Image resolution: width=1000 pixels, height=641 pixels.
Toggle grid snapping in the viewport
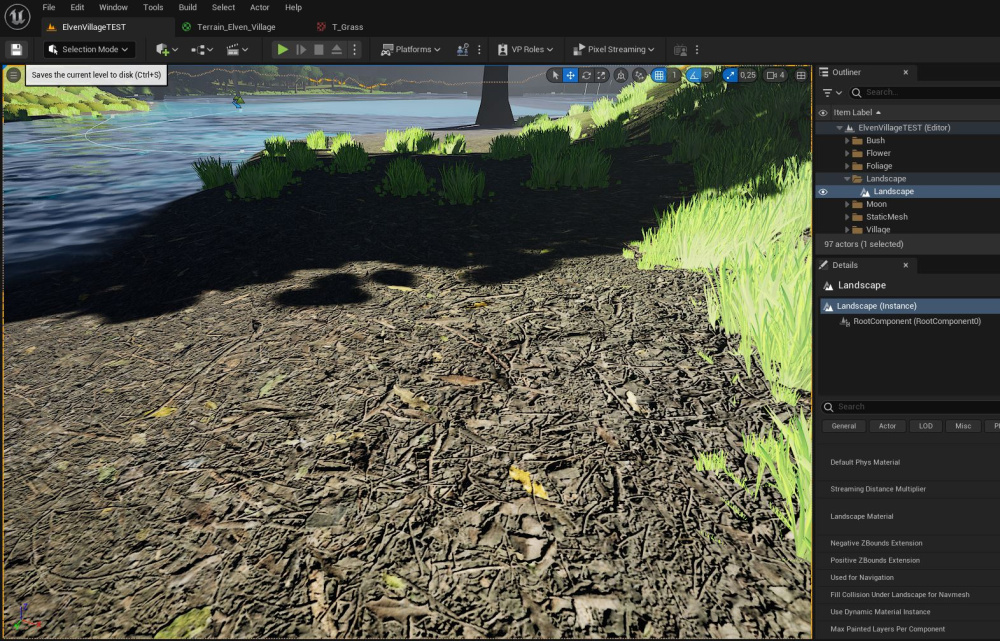tap(658, 75)
